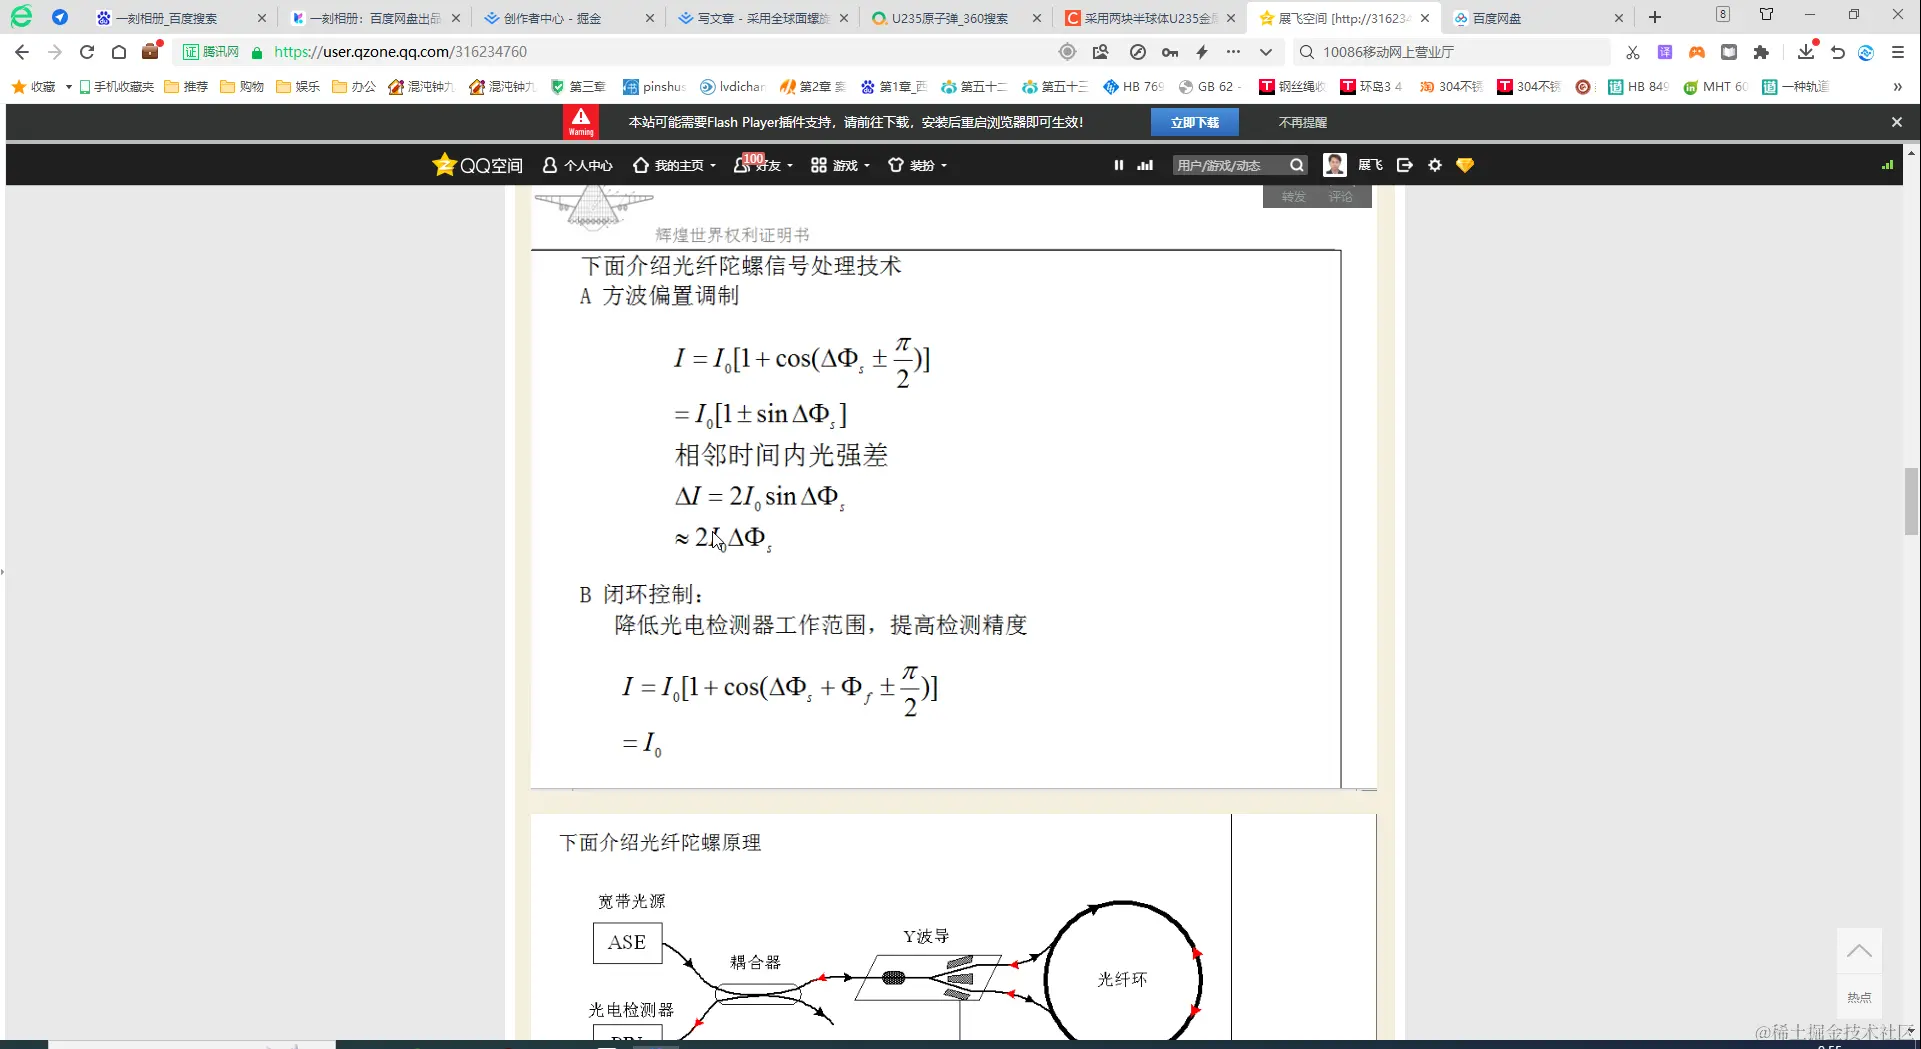Open reading mode from the browser toolbar

click(x=1728, y=51)
